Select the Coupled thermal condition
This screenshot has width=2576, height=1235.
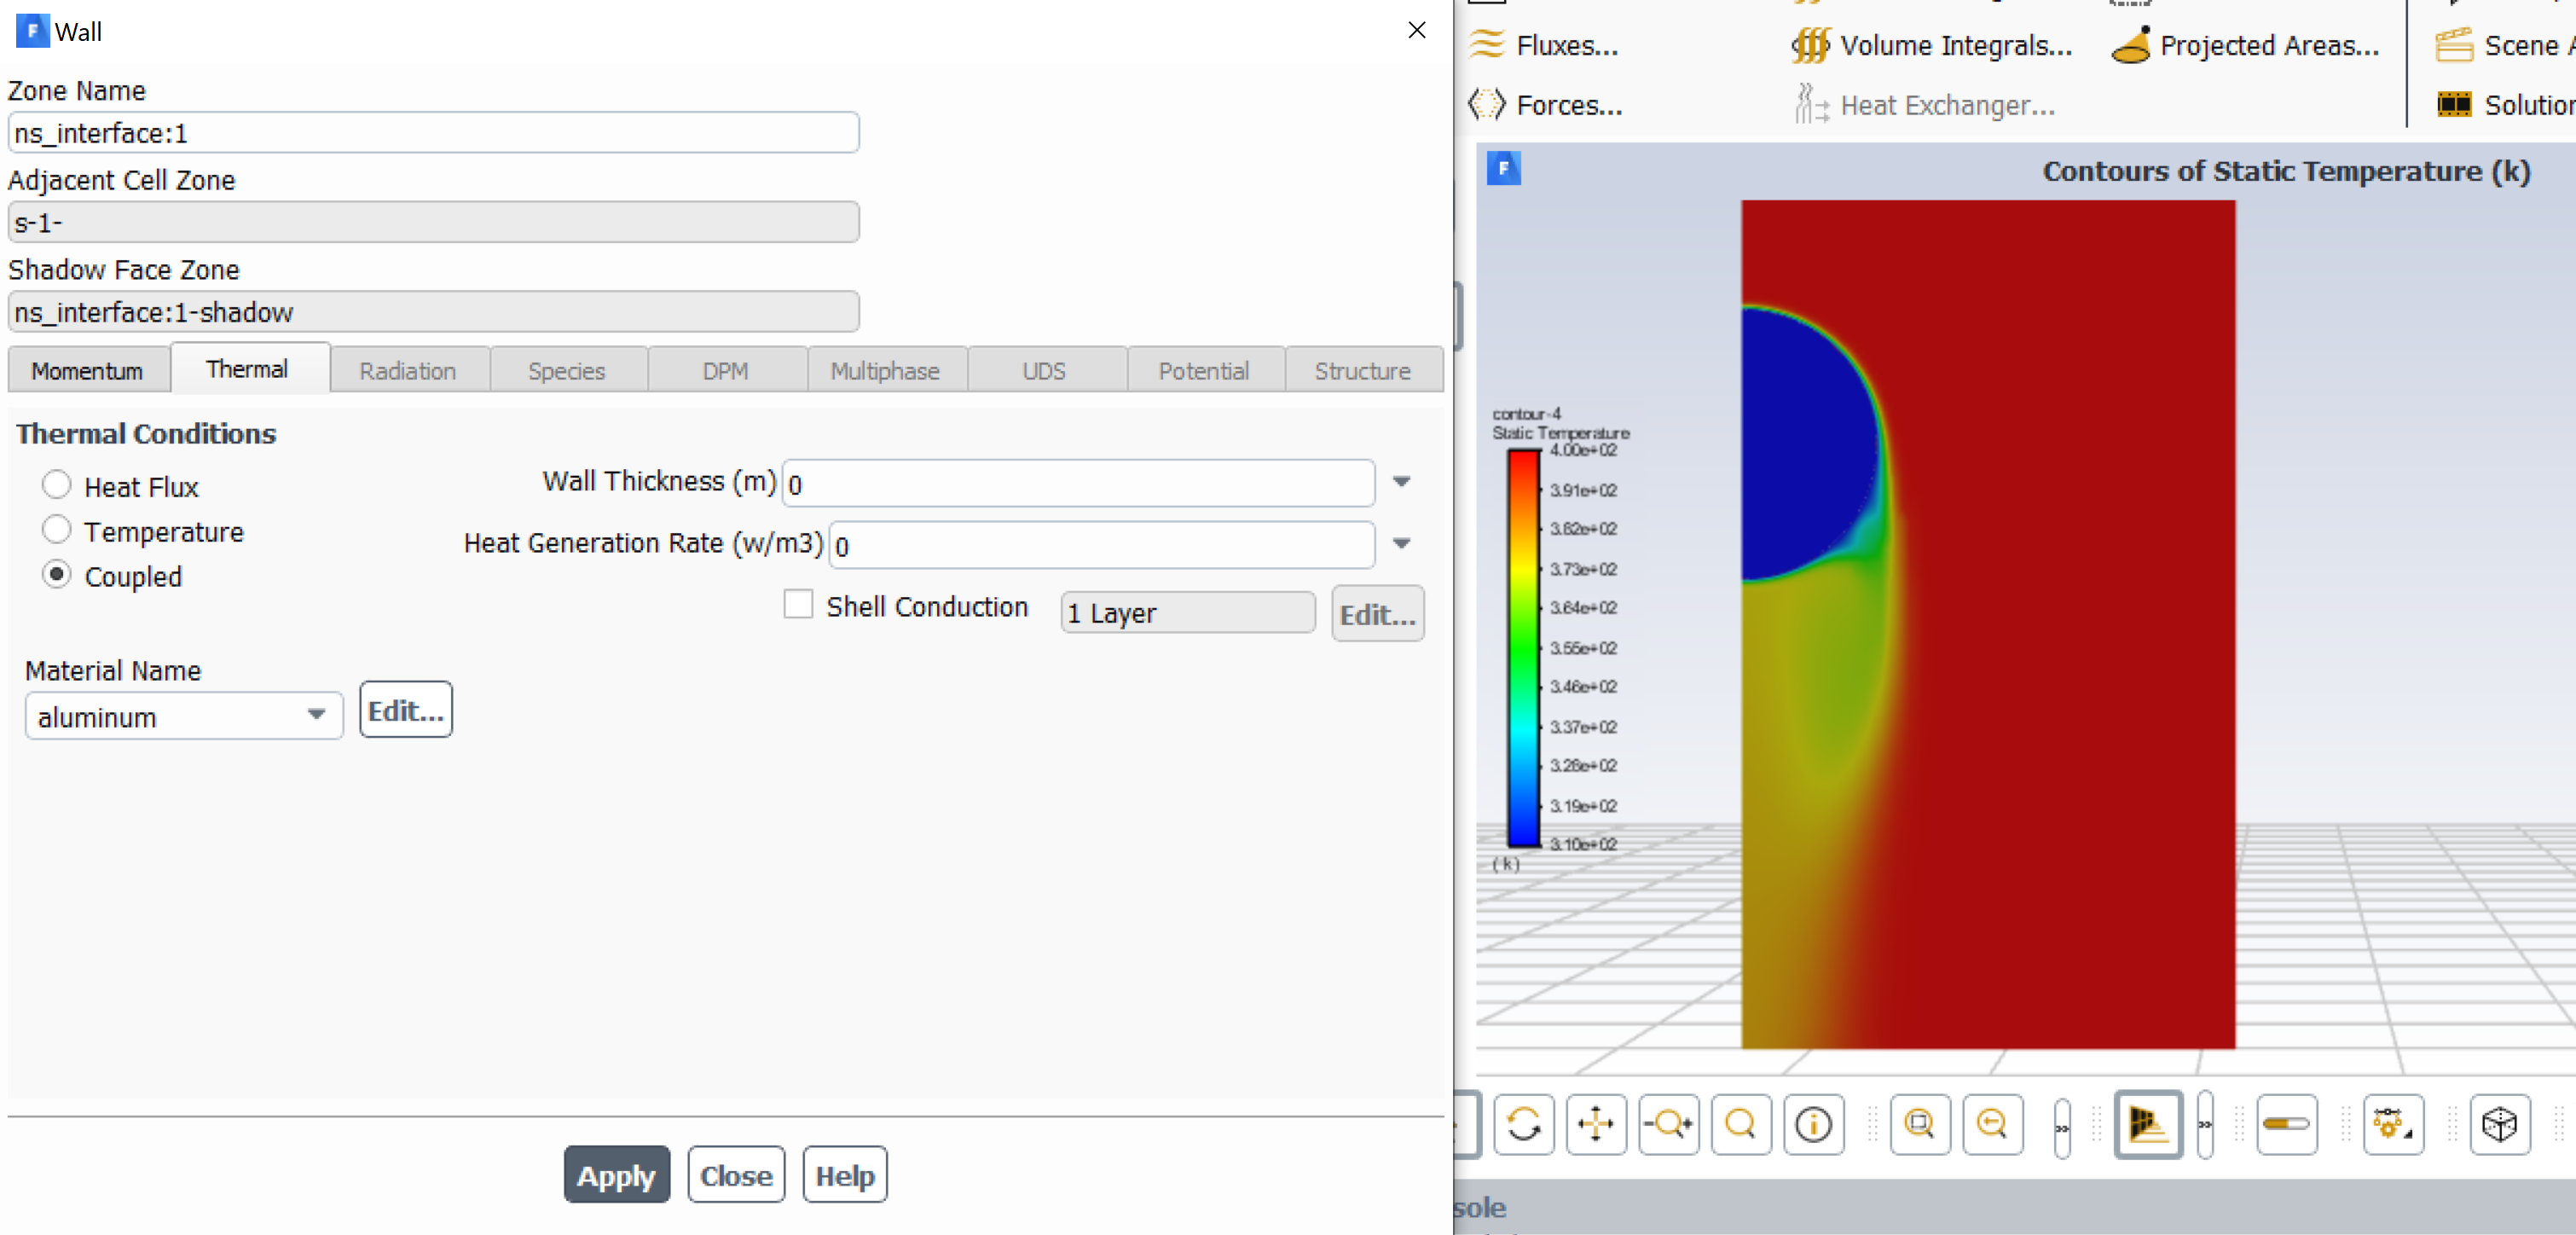coord(57,574)
